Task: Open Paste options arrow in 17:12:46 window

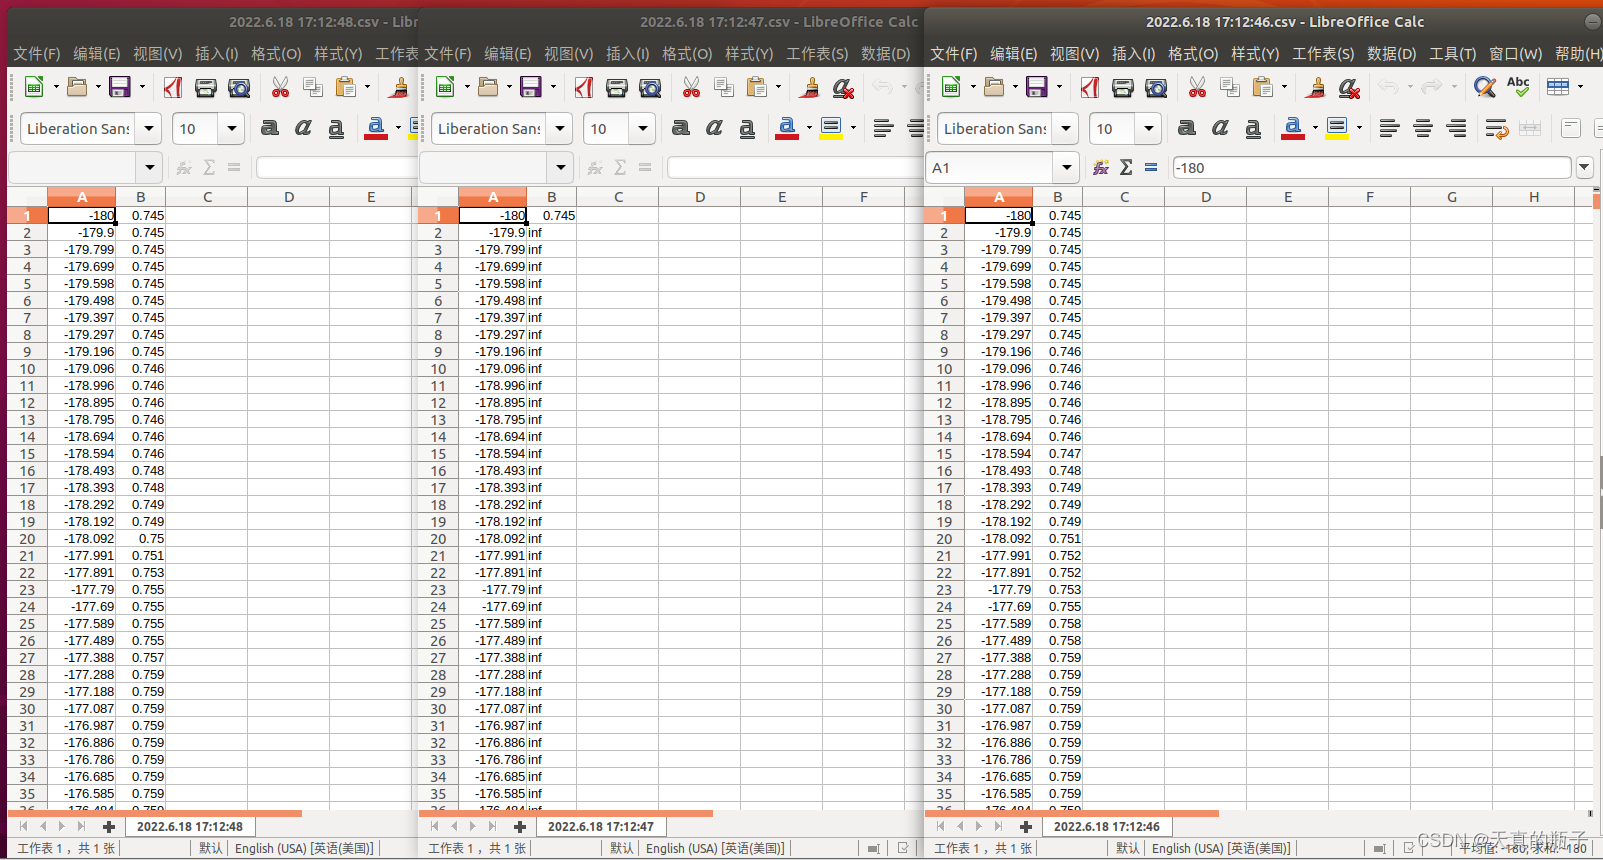Action: point(1284,88)
